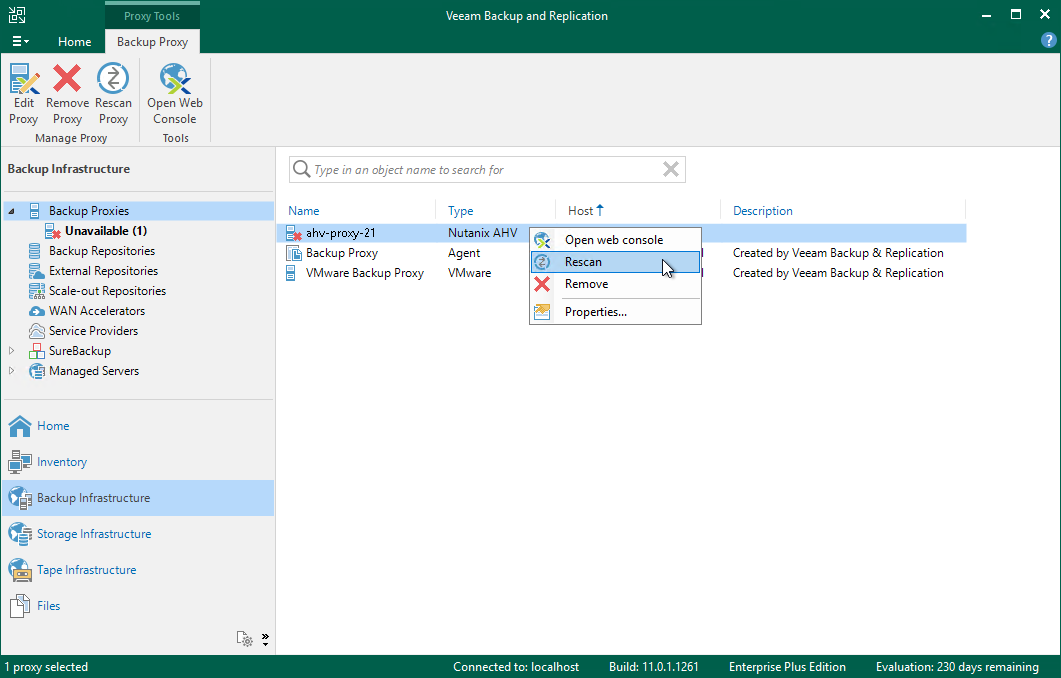Click the Nutanix AHV type cell
This screenshot has height=678, width=1061.
(482, 233)
